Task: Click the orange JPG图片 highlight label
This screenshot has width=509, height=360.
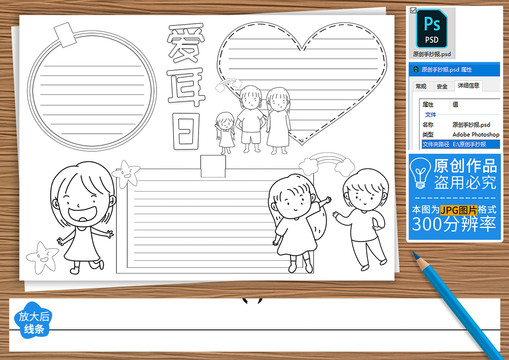Action: [x=459, y=210]
